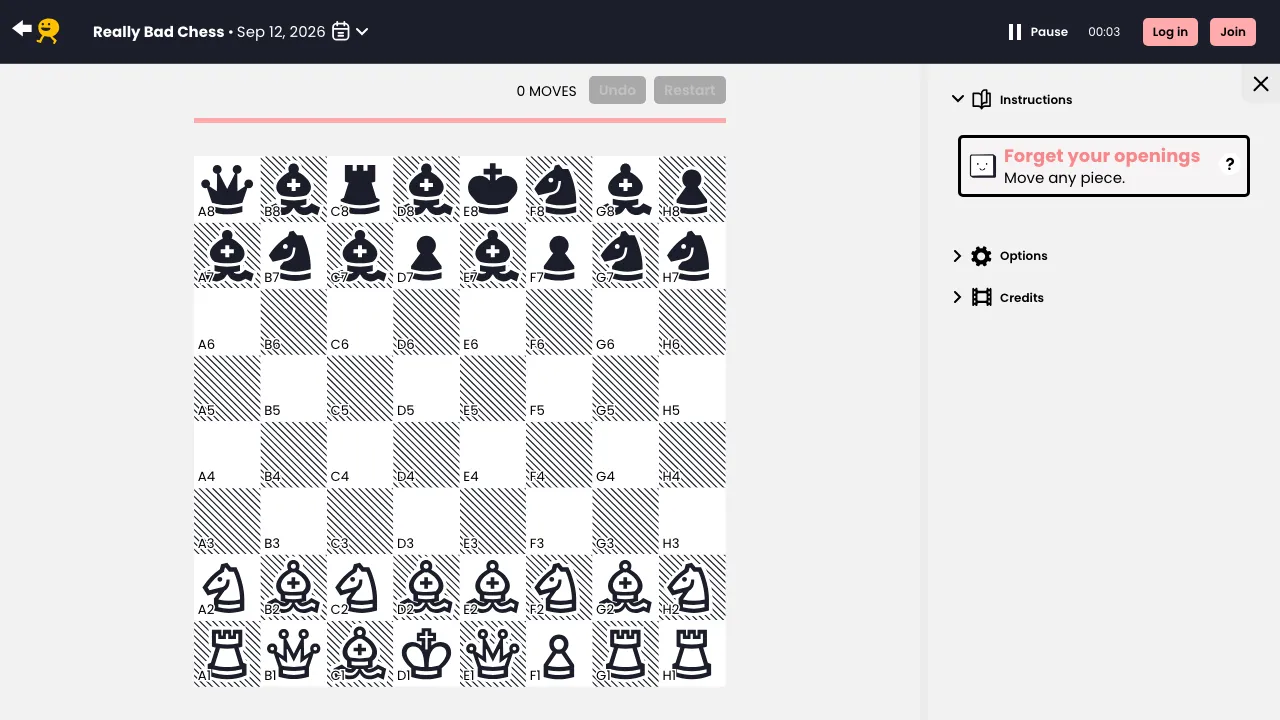
Task: Pause the game timer
Action: click(x=1038, y=32)
